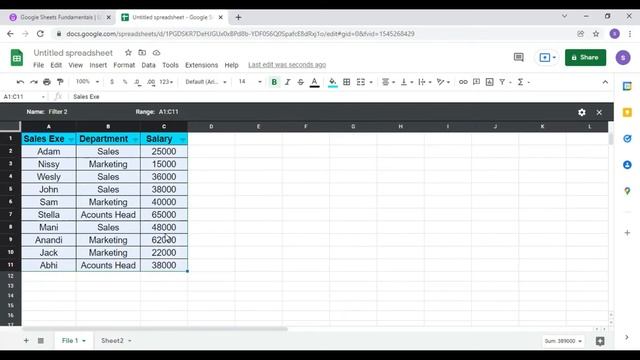640x360 pixels.
Task: Switch to the Sheet2 tab
Action: (x=116, y=340)
